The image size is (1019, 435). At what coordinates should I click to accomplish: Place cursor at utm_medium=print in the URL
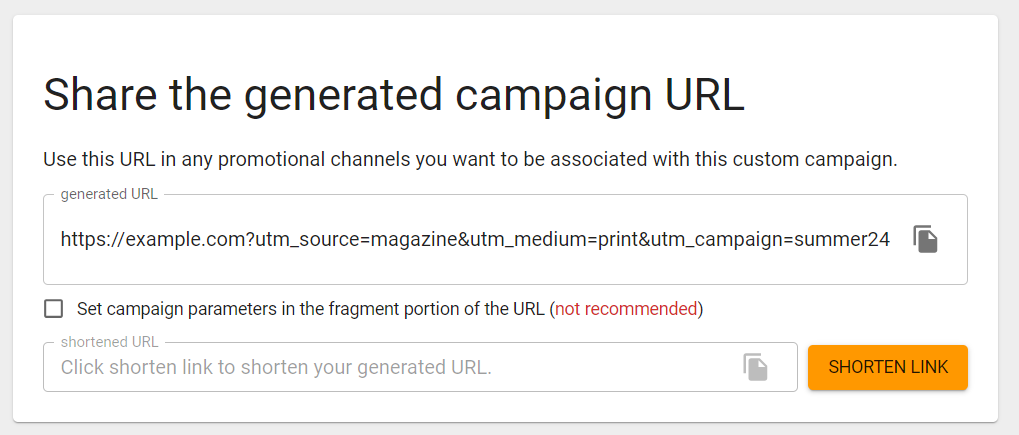556,240
